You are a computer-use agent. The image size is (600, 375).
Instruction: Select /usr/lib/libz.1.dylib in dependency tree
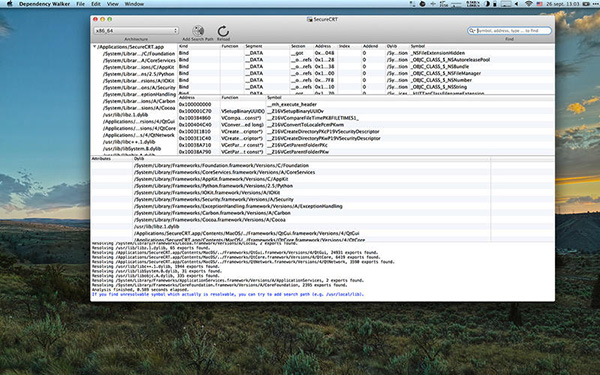coord(126,115)
